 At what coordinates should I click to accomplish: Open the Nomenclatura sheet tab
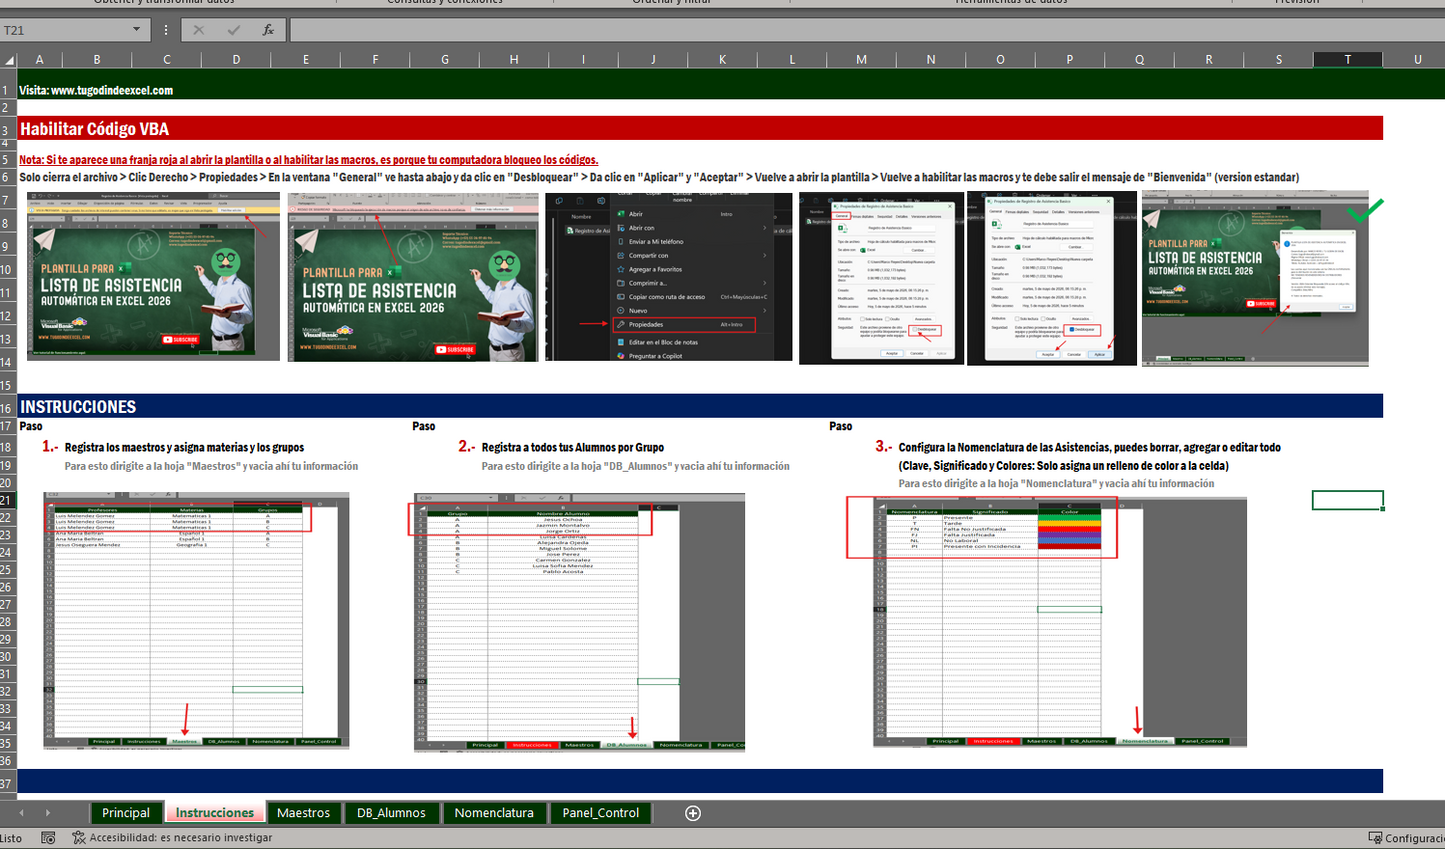coord(494,813)
